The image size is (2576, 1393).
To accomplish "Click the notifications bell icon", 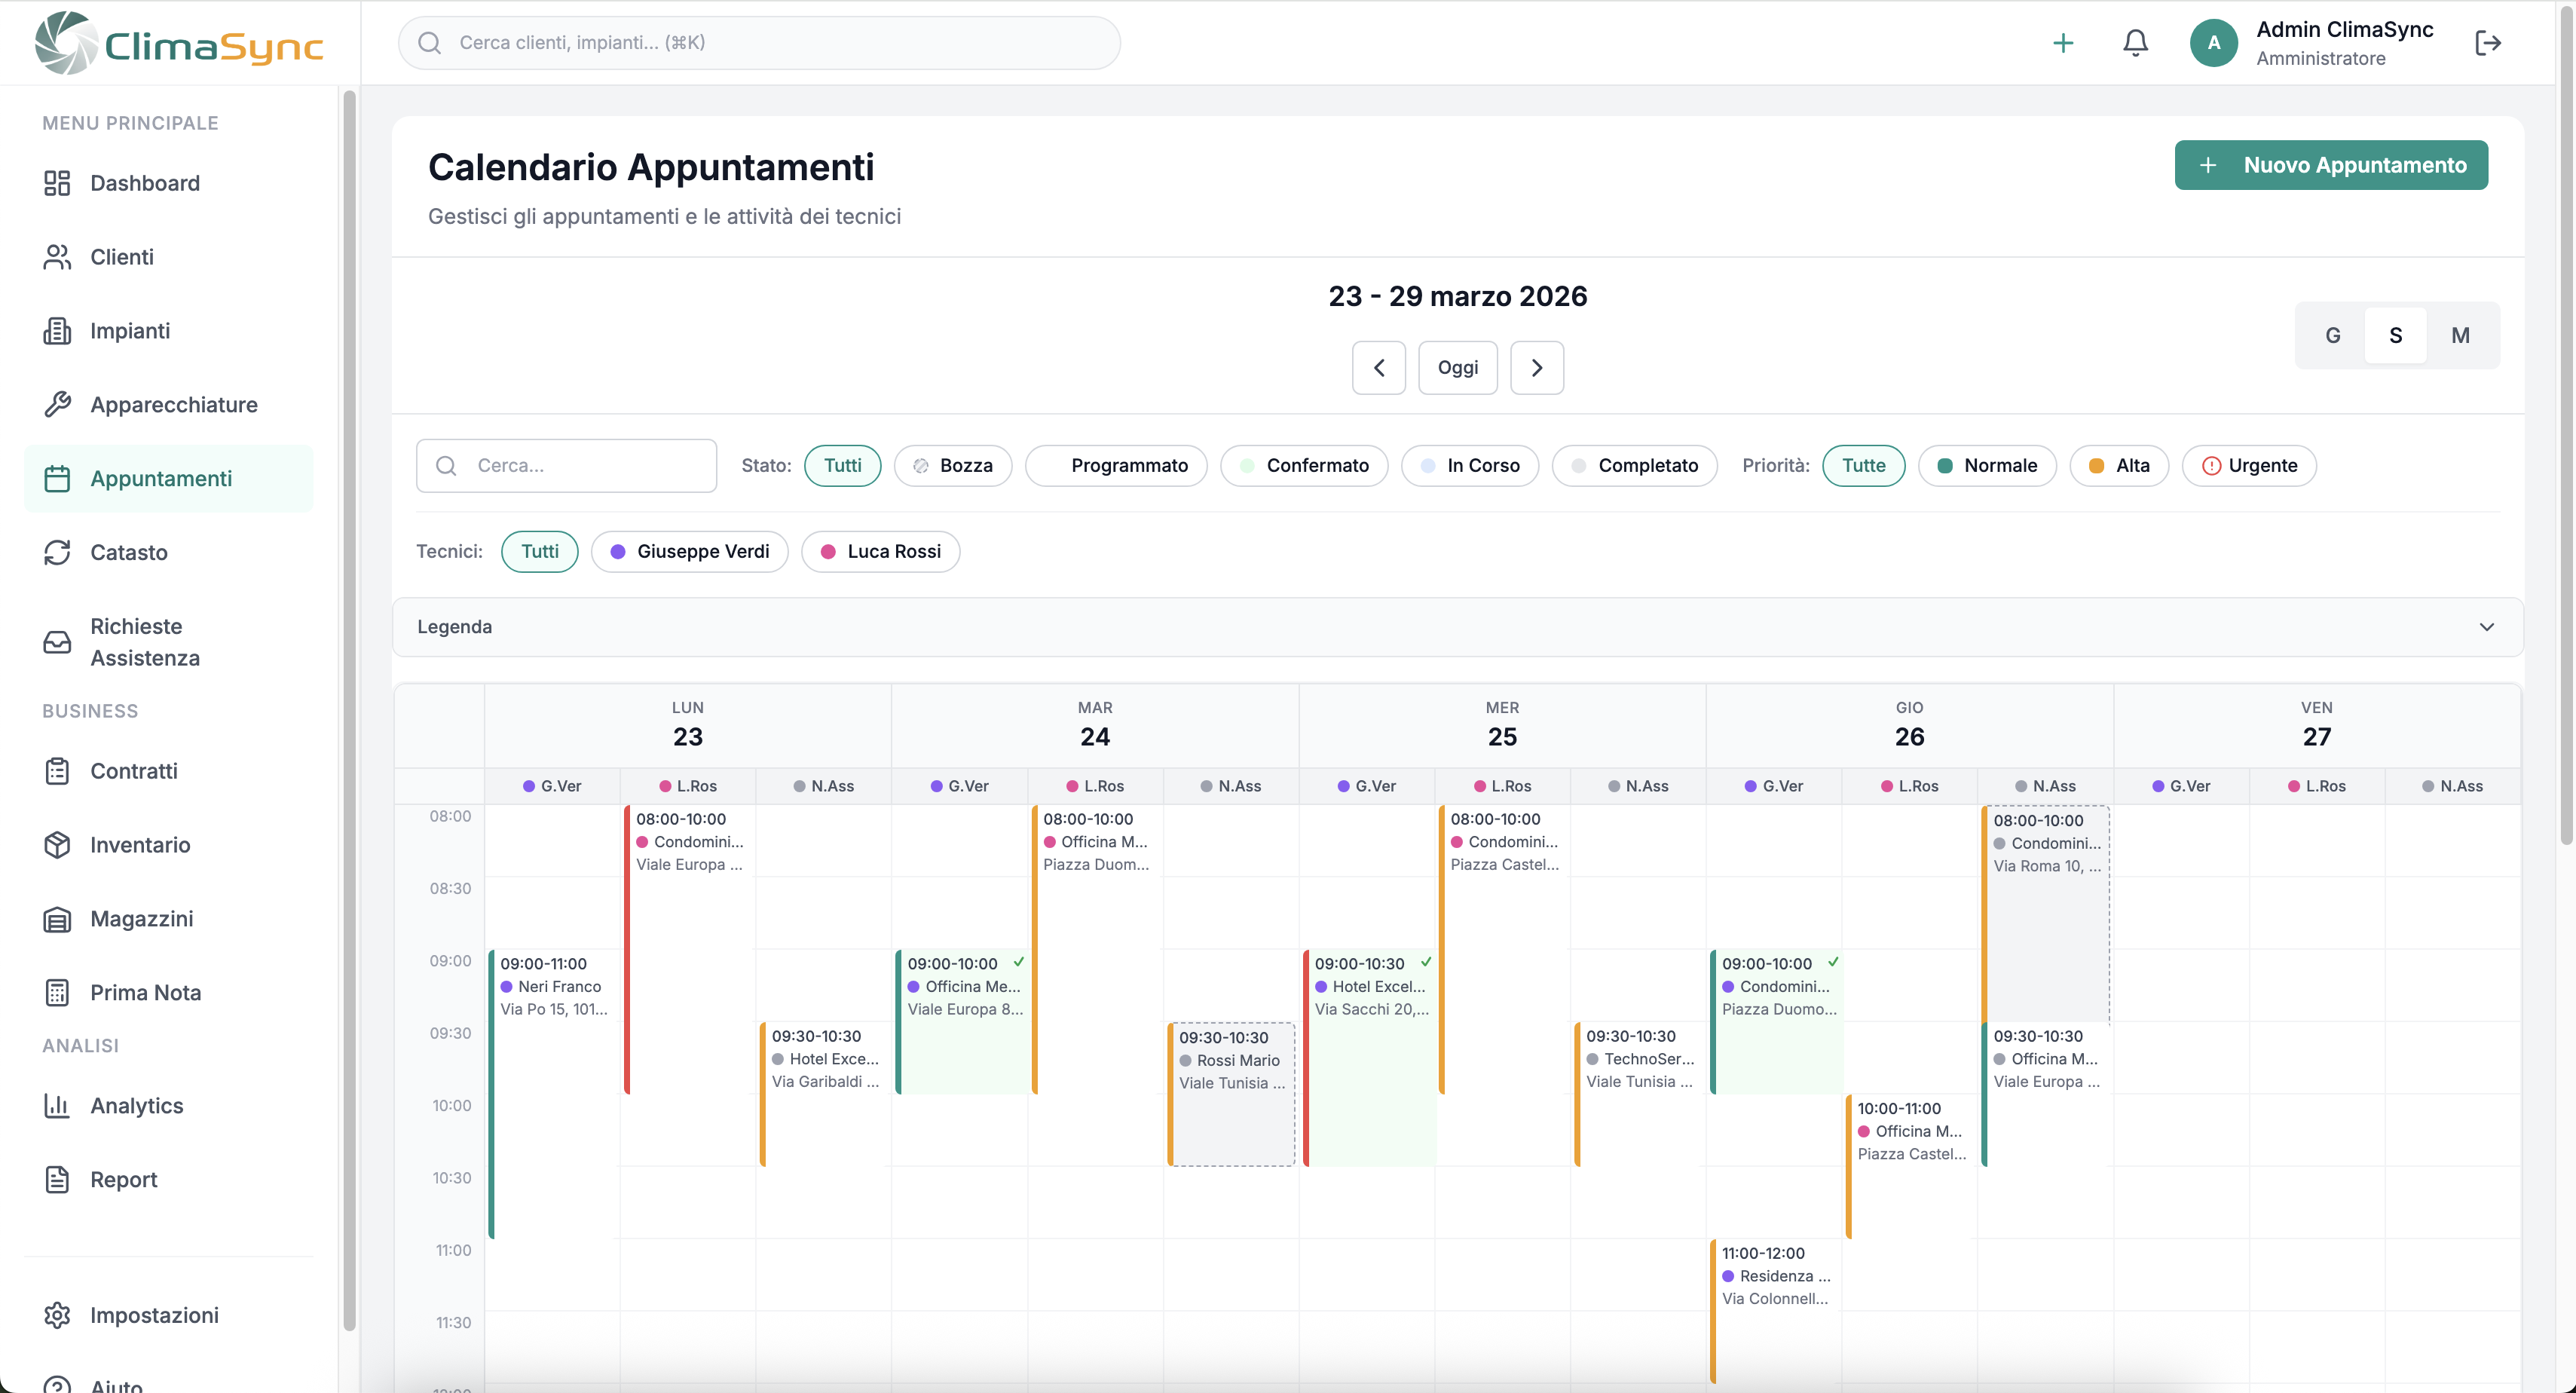I will pyautogui.click(x=2135, y=43).
